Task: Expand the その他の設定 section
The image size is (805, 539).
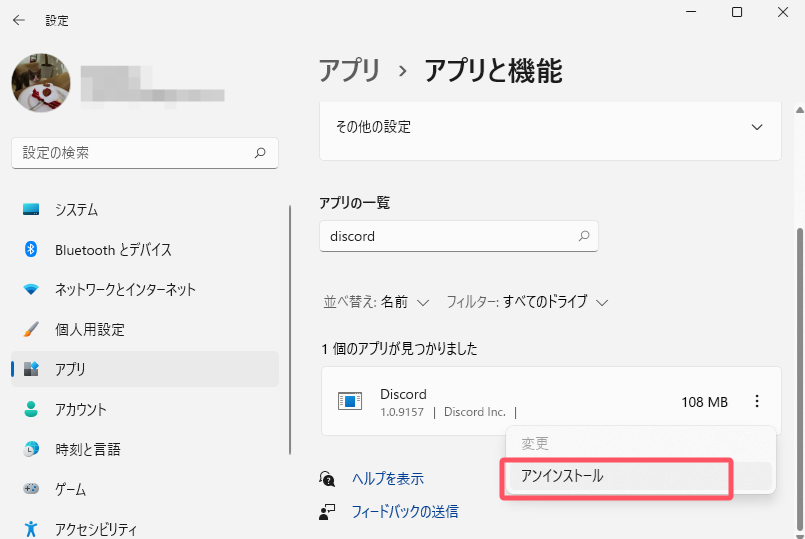Action: [757, 127]
